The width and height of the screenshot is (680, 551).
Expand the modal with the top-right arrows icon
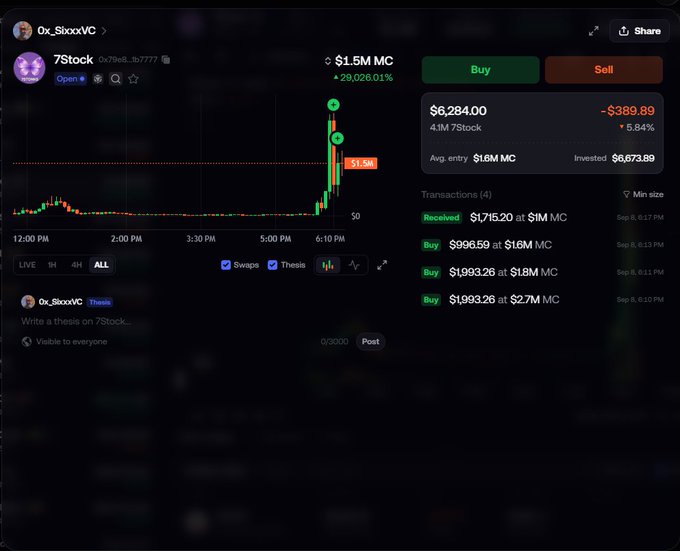tap(593, 31)
